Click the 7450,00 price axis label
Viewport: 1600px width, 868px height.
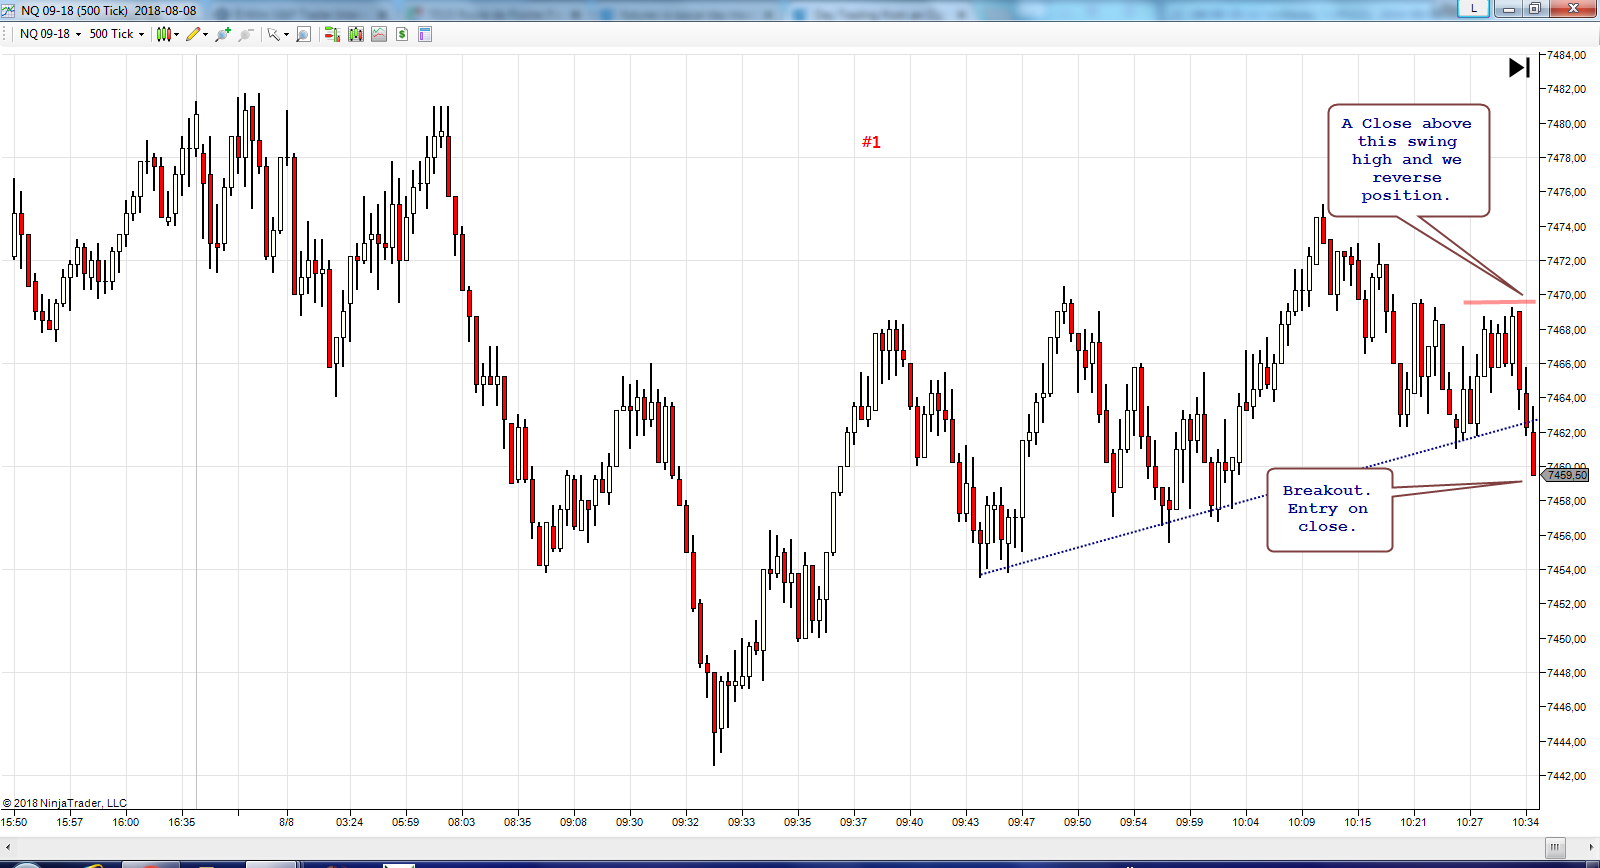tap(1566, 639)
